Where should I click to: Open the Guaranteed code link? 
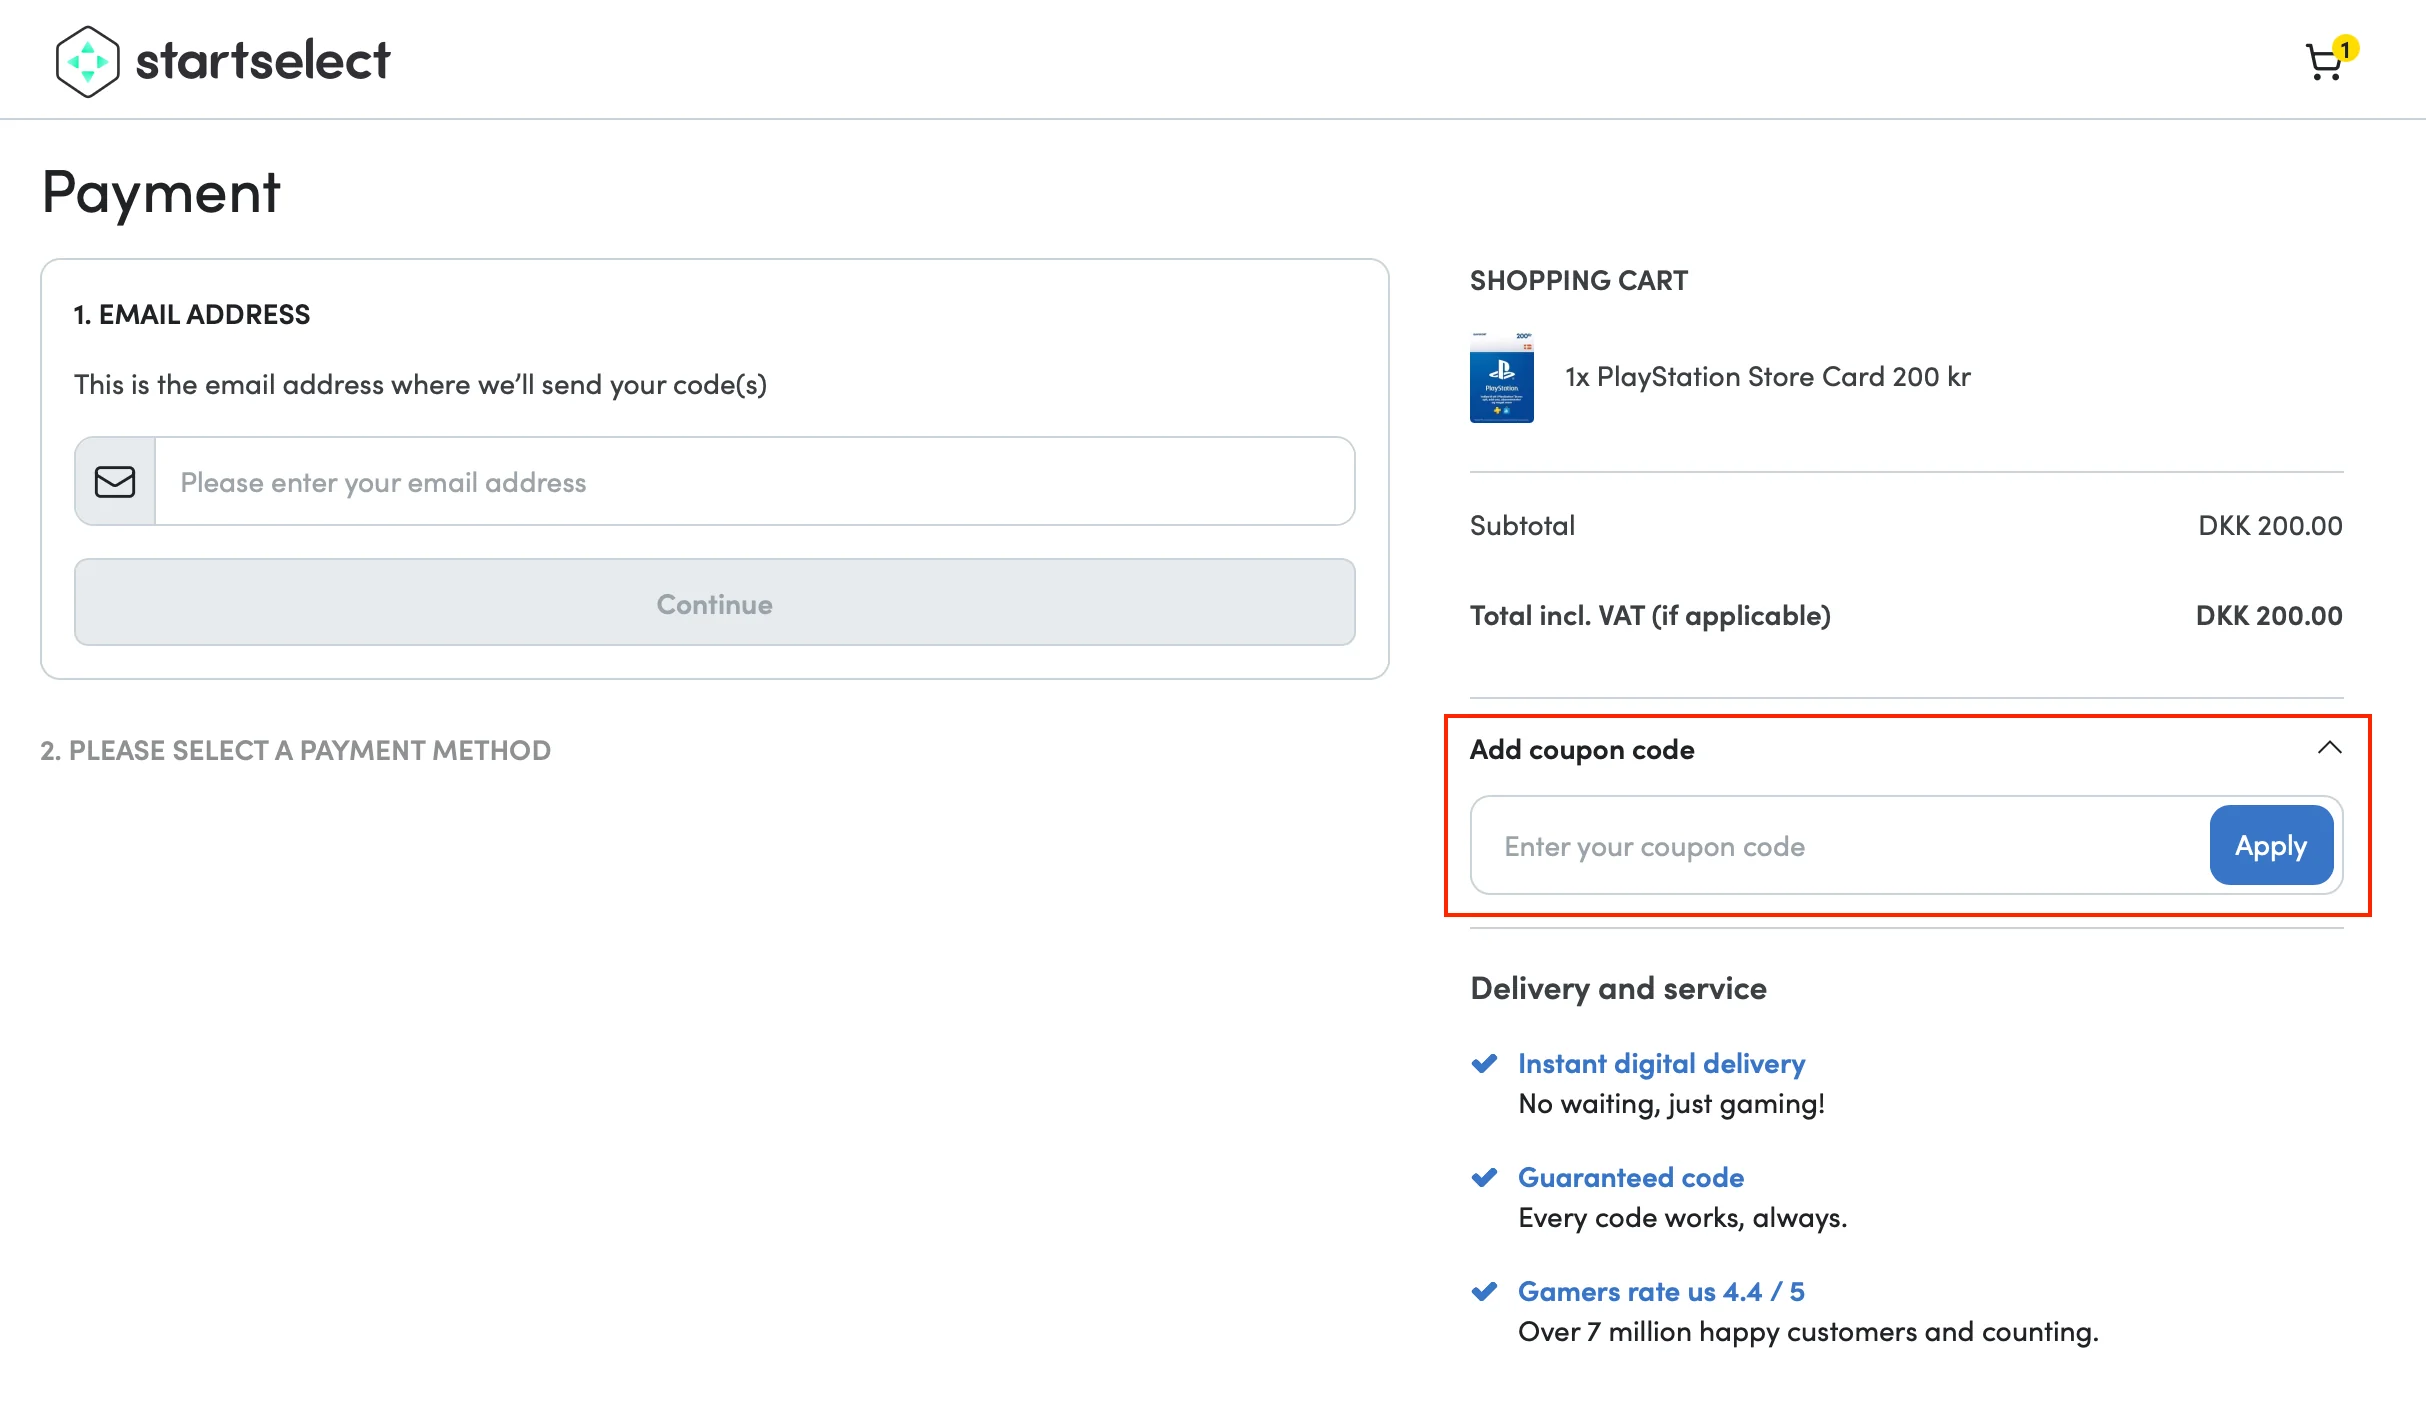pyautogui.click(x=1631, y=1177)
